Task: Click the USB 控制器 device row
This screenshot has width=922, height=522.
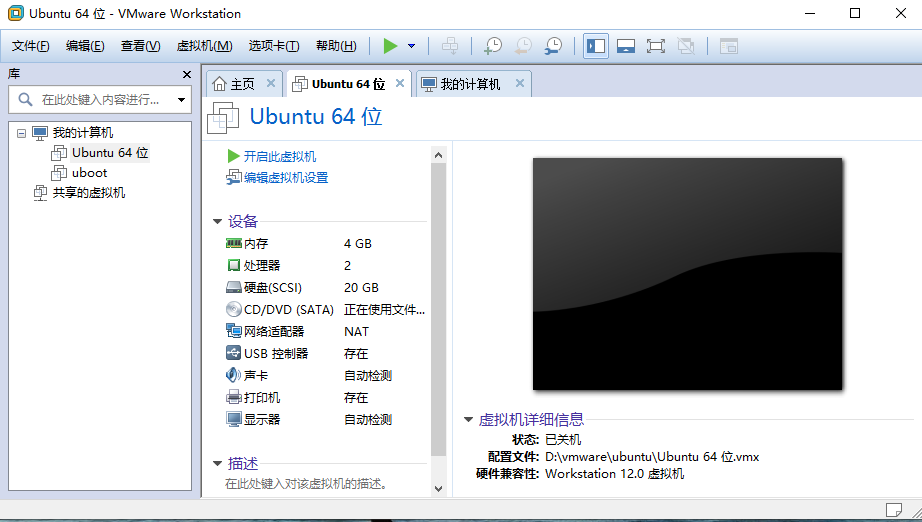Action: coord(325,354)
